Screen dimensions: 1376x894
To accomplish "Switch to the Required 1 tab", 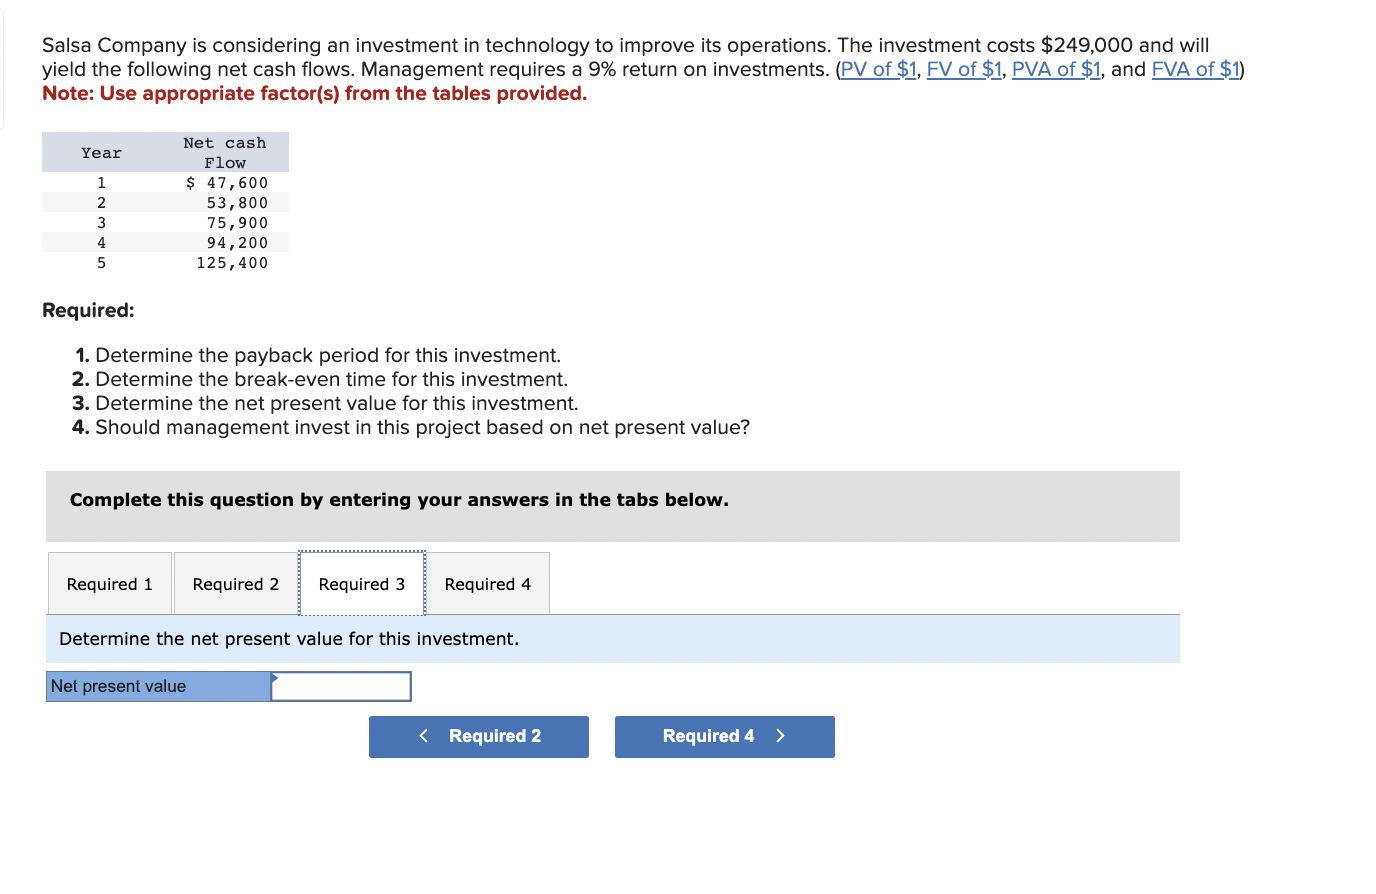I will pos(109,584).
